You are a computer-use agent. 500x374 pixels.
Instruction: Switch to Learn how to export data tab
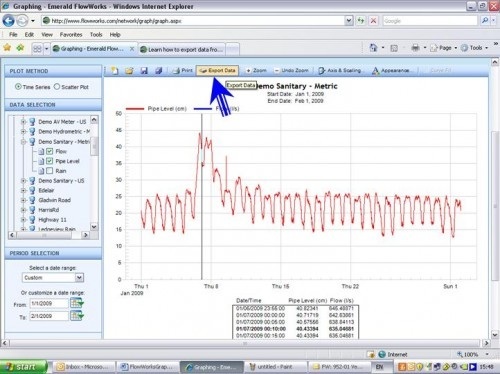pos(182,49)
